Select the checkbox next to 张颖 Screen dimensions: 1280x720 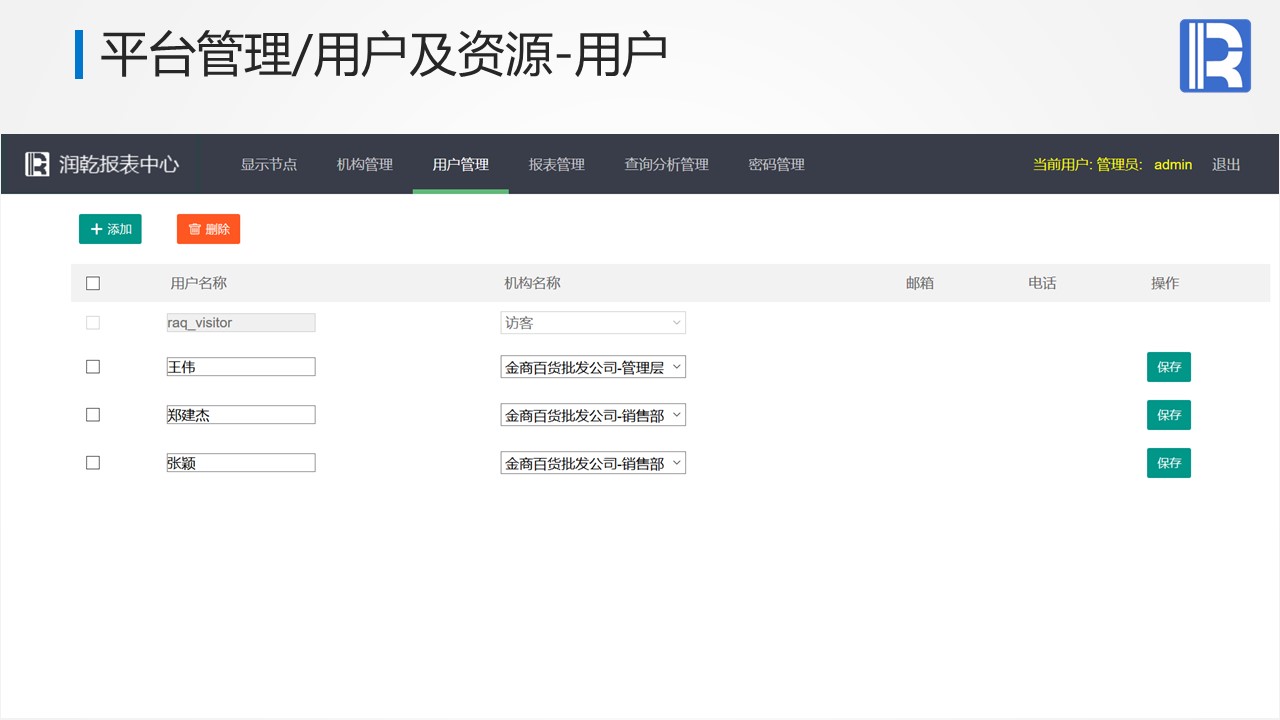pos(93,463)
